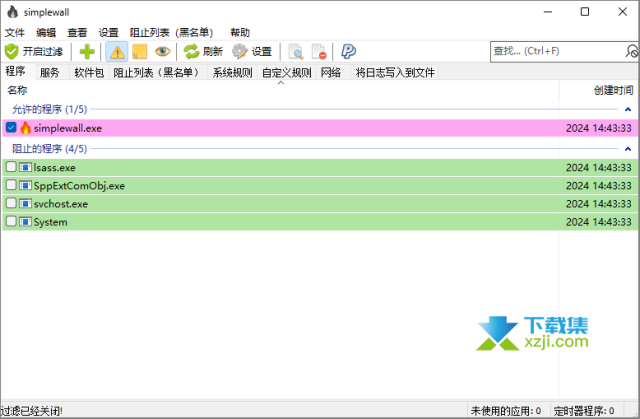
Task: Toggle the eye icon in toolbar
Action: (162, 51)
